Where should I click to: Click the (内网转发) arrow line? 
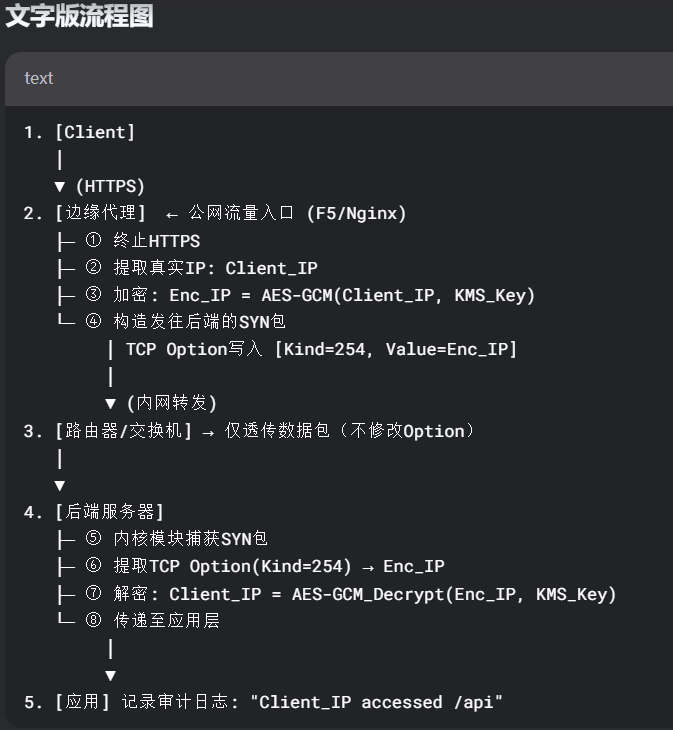pos(161,403)
